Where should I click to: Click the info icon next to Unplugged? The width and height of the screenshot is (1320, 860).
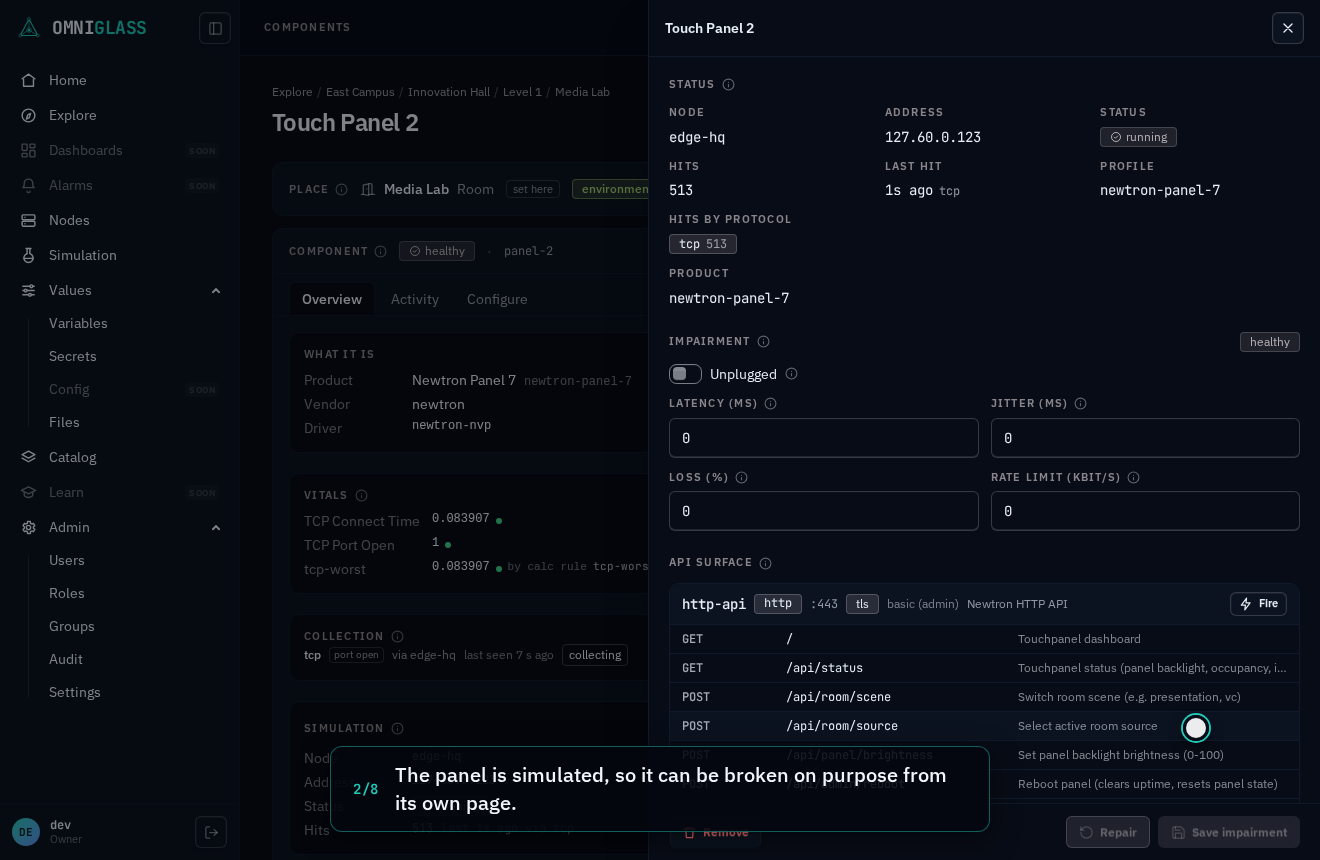[x=791, y=374]
